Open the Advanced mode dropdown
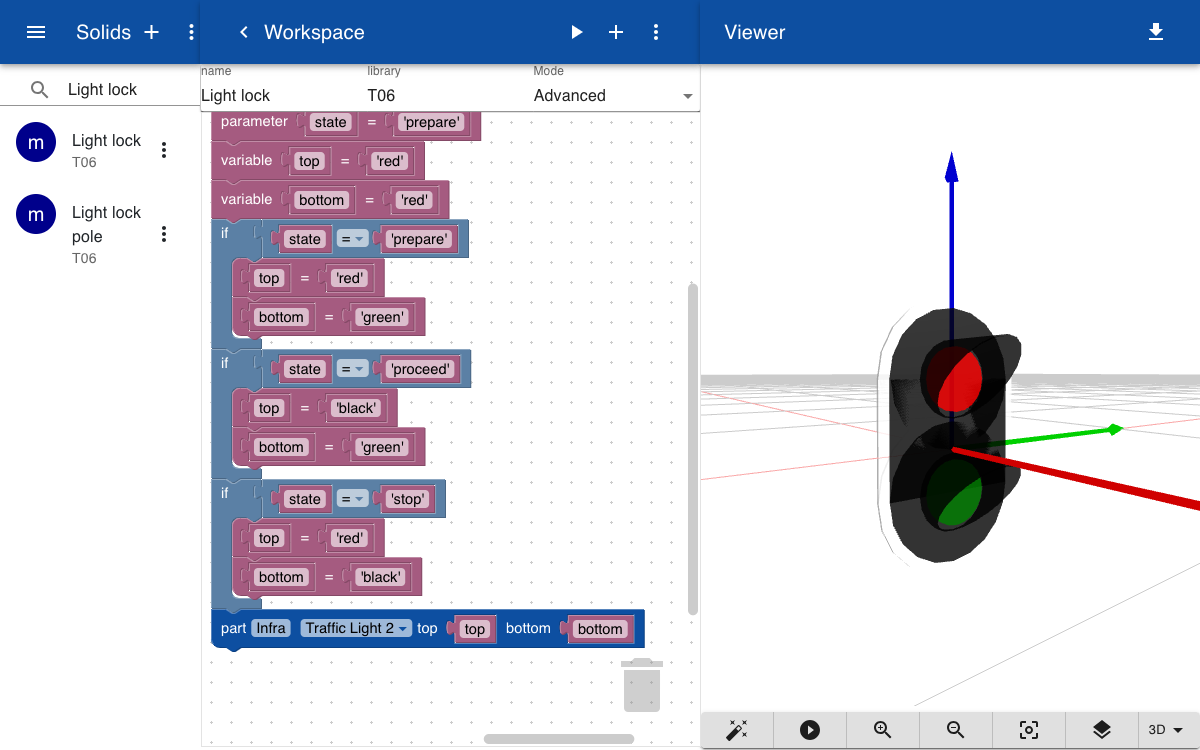 click(x=614, y=96)
